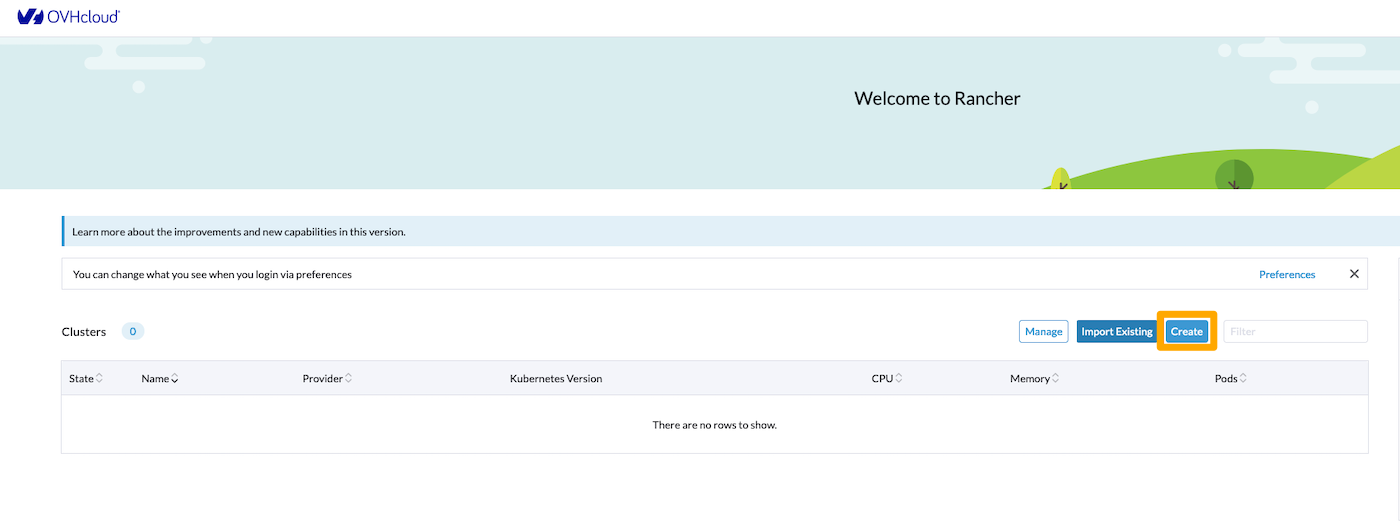Create a new cluster
Viewport: 1400px width, 526px height.
tap(1187, 332)
